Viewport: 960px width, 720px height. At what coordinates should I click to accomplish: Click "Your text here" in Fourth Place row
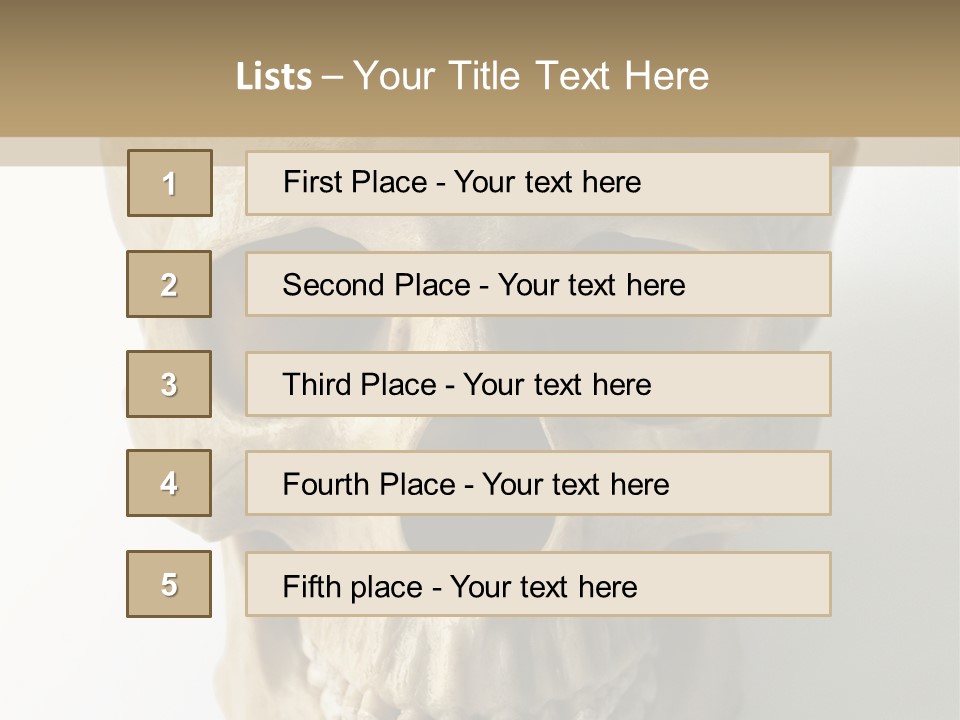(575, 485)
